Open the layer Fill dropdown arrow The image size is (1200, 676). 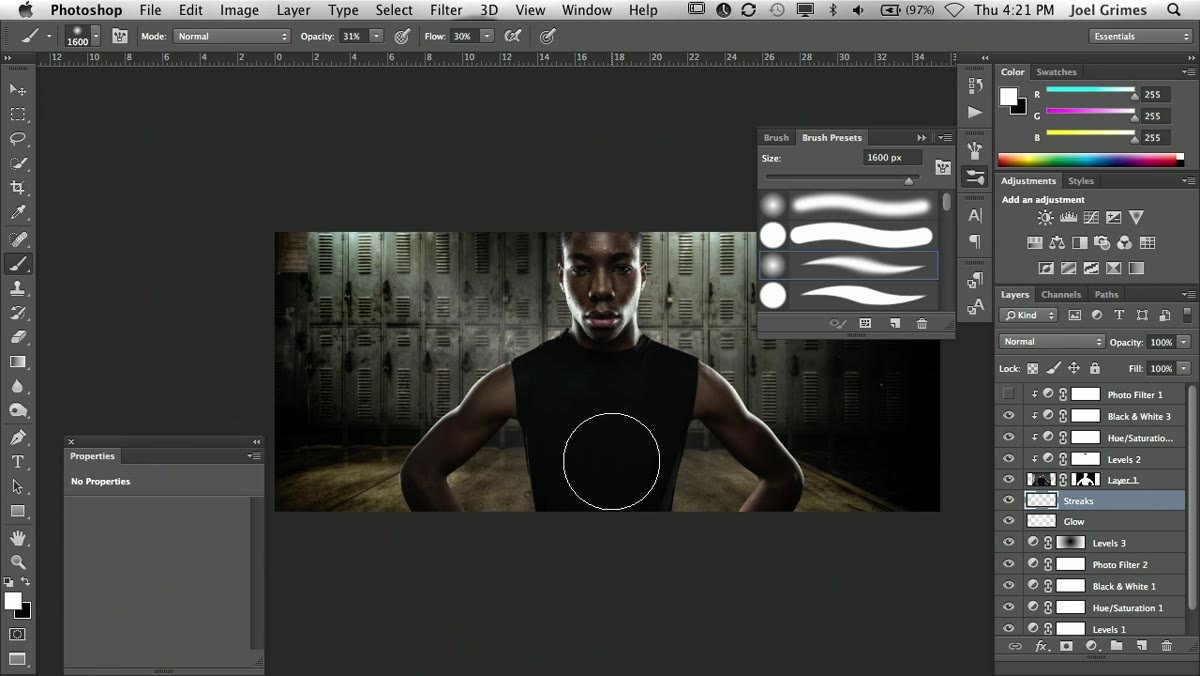1184,368
